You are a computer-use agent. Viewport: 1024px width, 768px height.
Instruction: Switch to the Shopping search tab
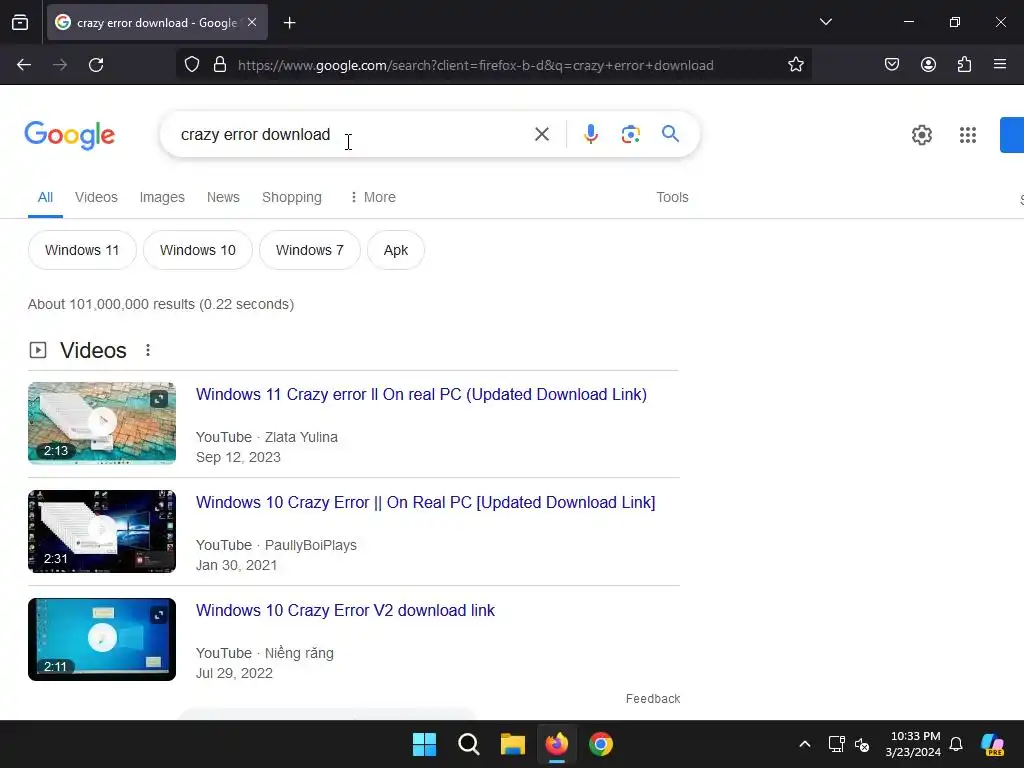click(292, 197)
